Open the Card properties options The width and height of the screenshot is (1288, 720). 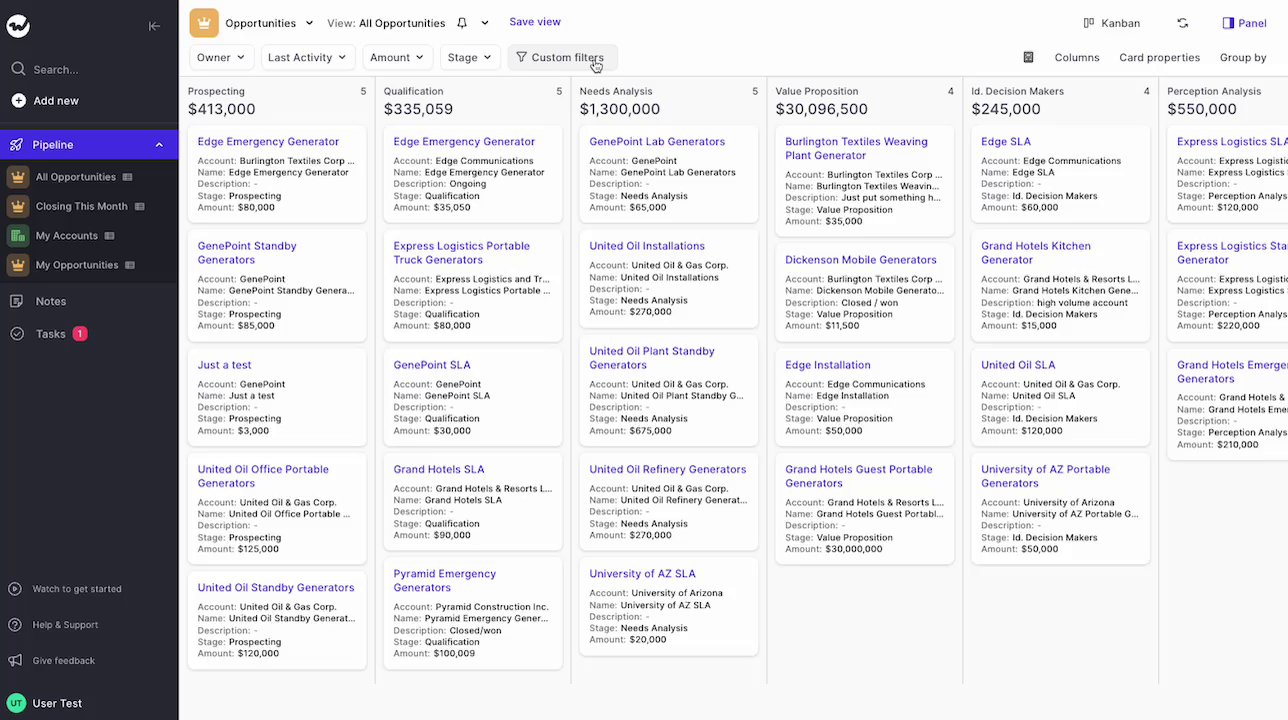click(1159, 58)
